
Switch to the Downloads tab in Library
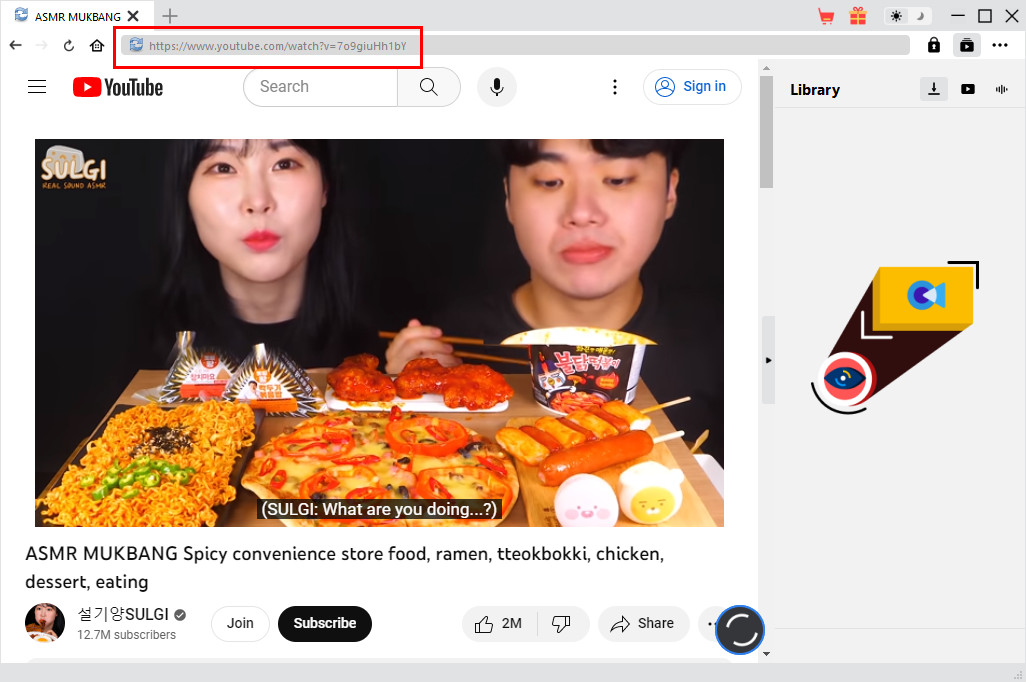(x=933, y=89)
